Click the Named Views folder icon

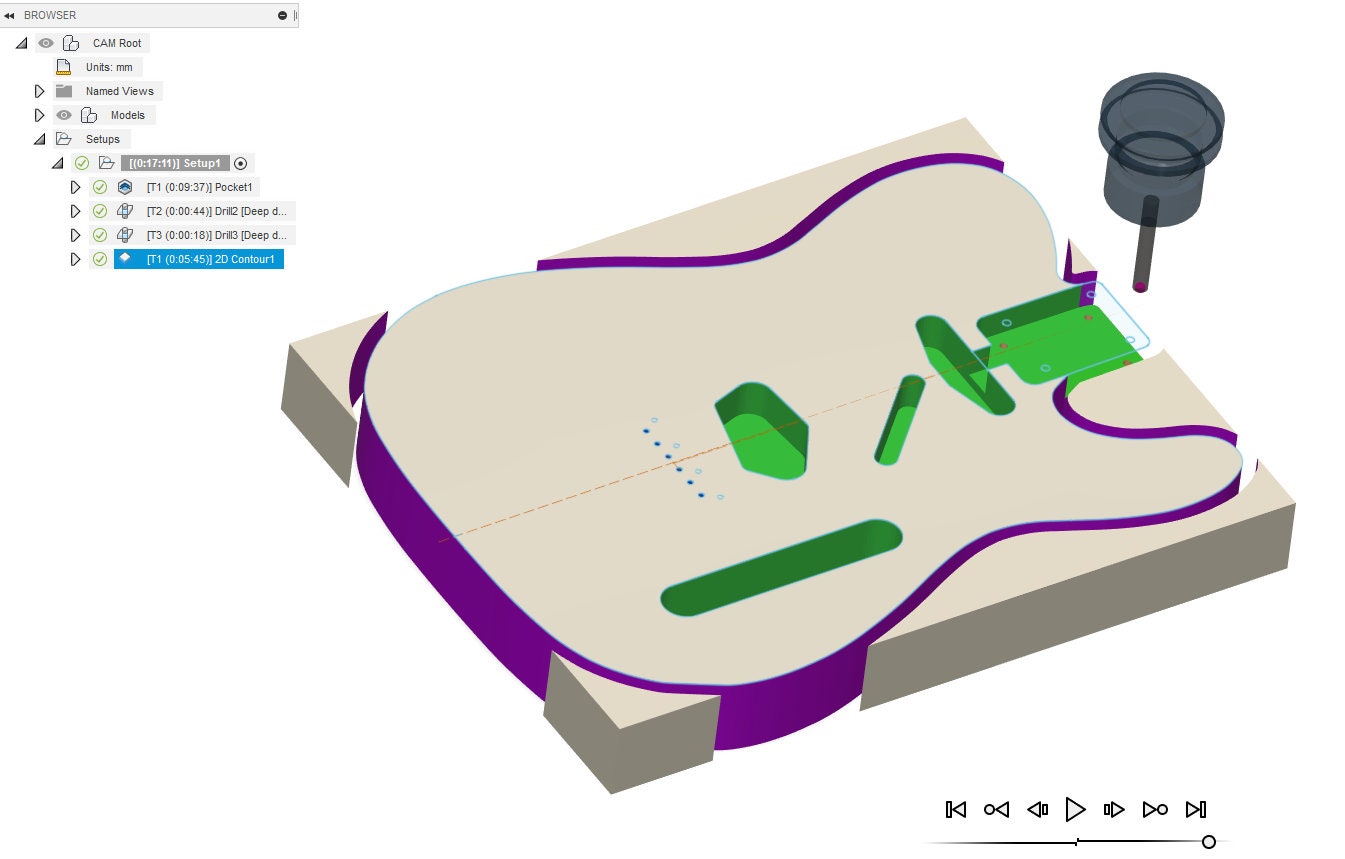click(x=65, y=91)
